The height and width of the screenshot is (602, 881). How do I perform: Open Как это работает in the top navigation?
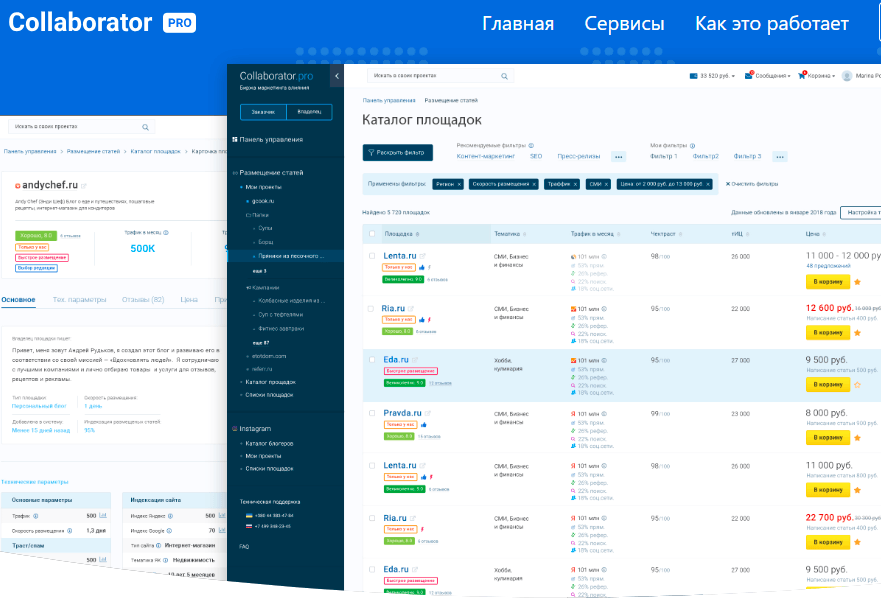point(772,24)
